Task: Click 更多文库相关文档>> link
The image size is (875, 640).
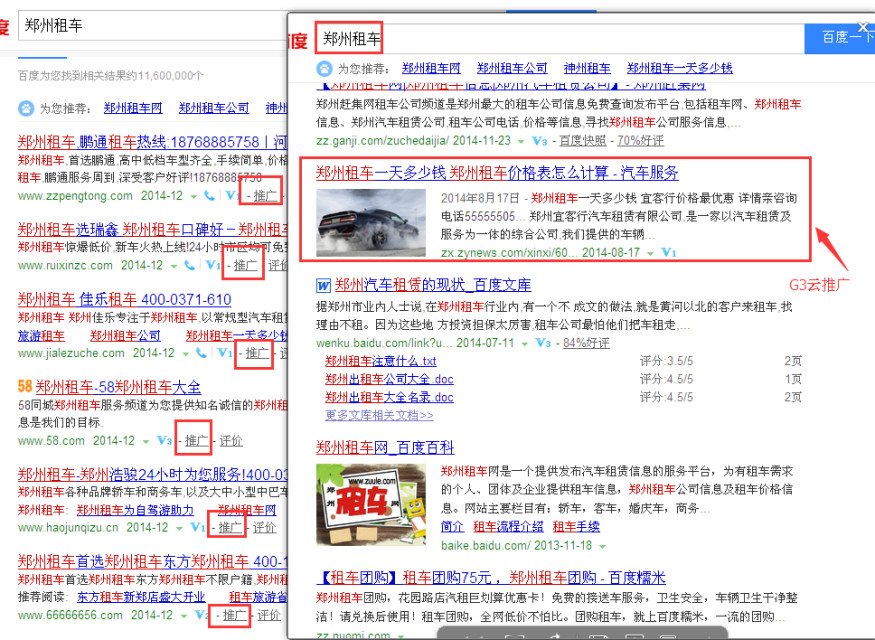Action: 379,415
